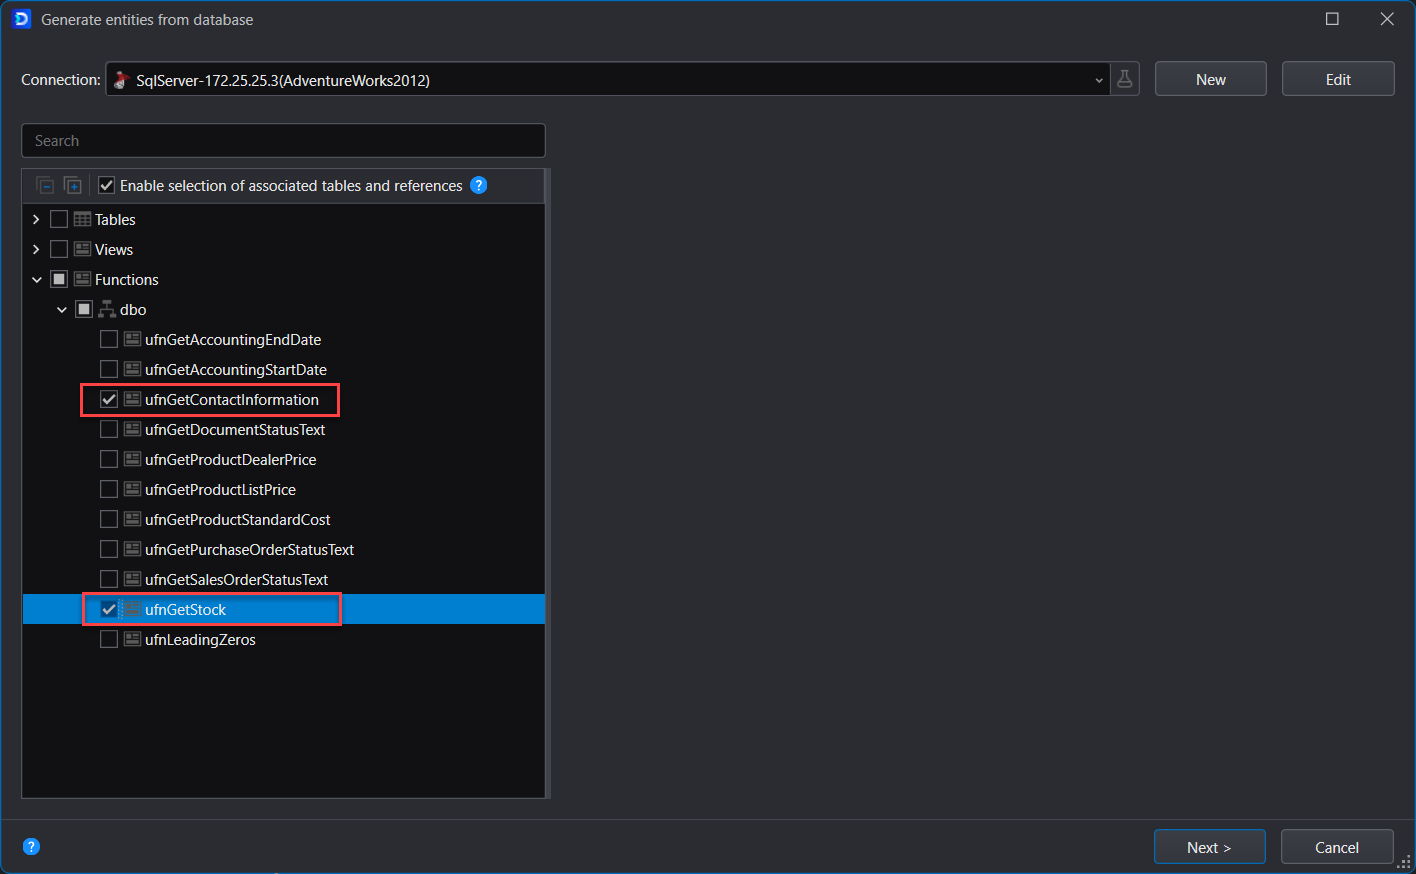1416x874 pixels.
Task: Open help for associated tables selection
Action: coord(479,185)
